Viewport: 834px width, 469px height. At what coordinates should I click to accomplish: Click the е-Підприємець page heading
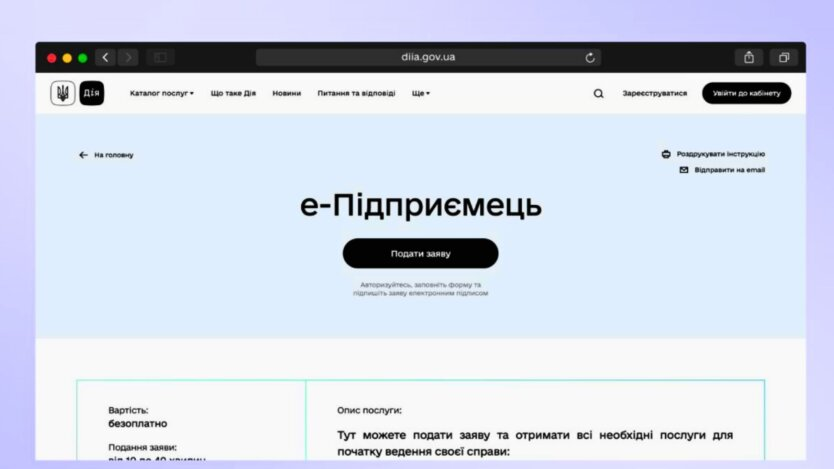coord(421,206)
